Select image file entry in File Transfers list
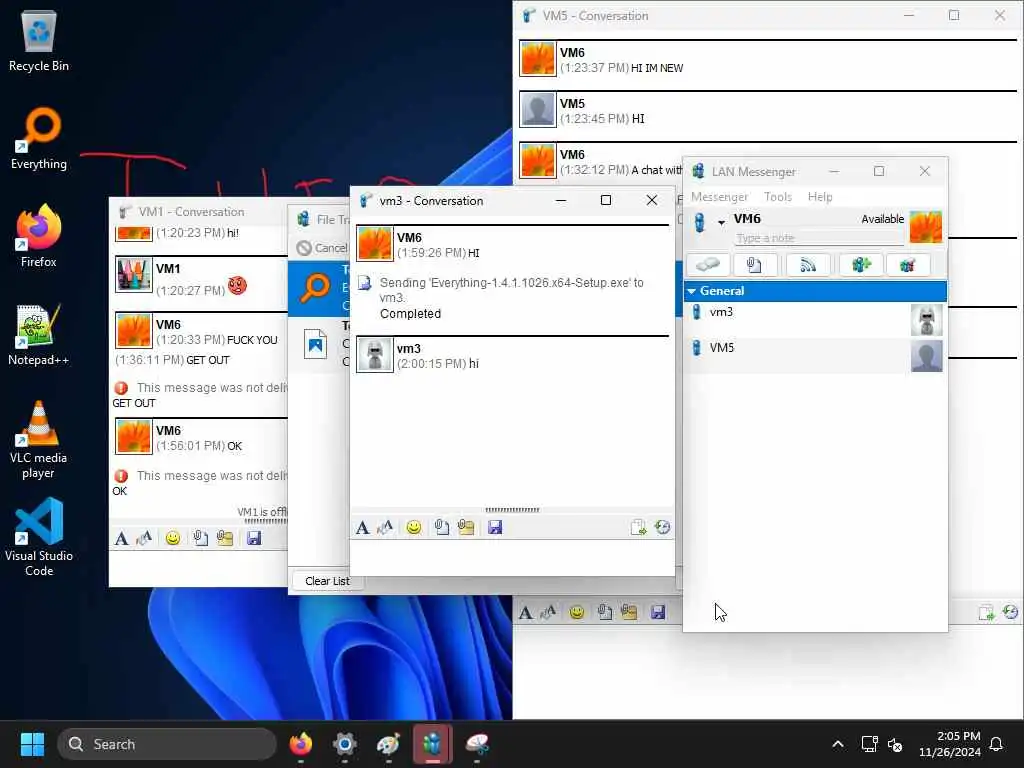This screenshot has height=768, width=1024. (320, 344)
